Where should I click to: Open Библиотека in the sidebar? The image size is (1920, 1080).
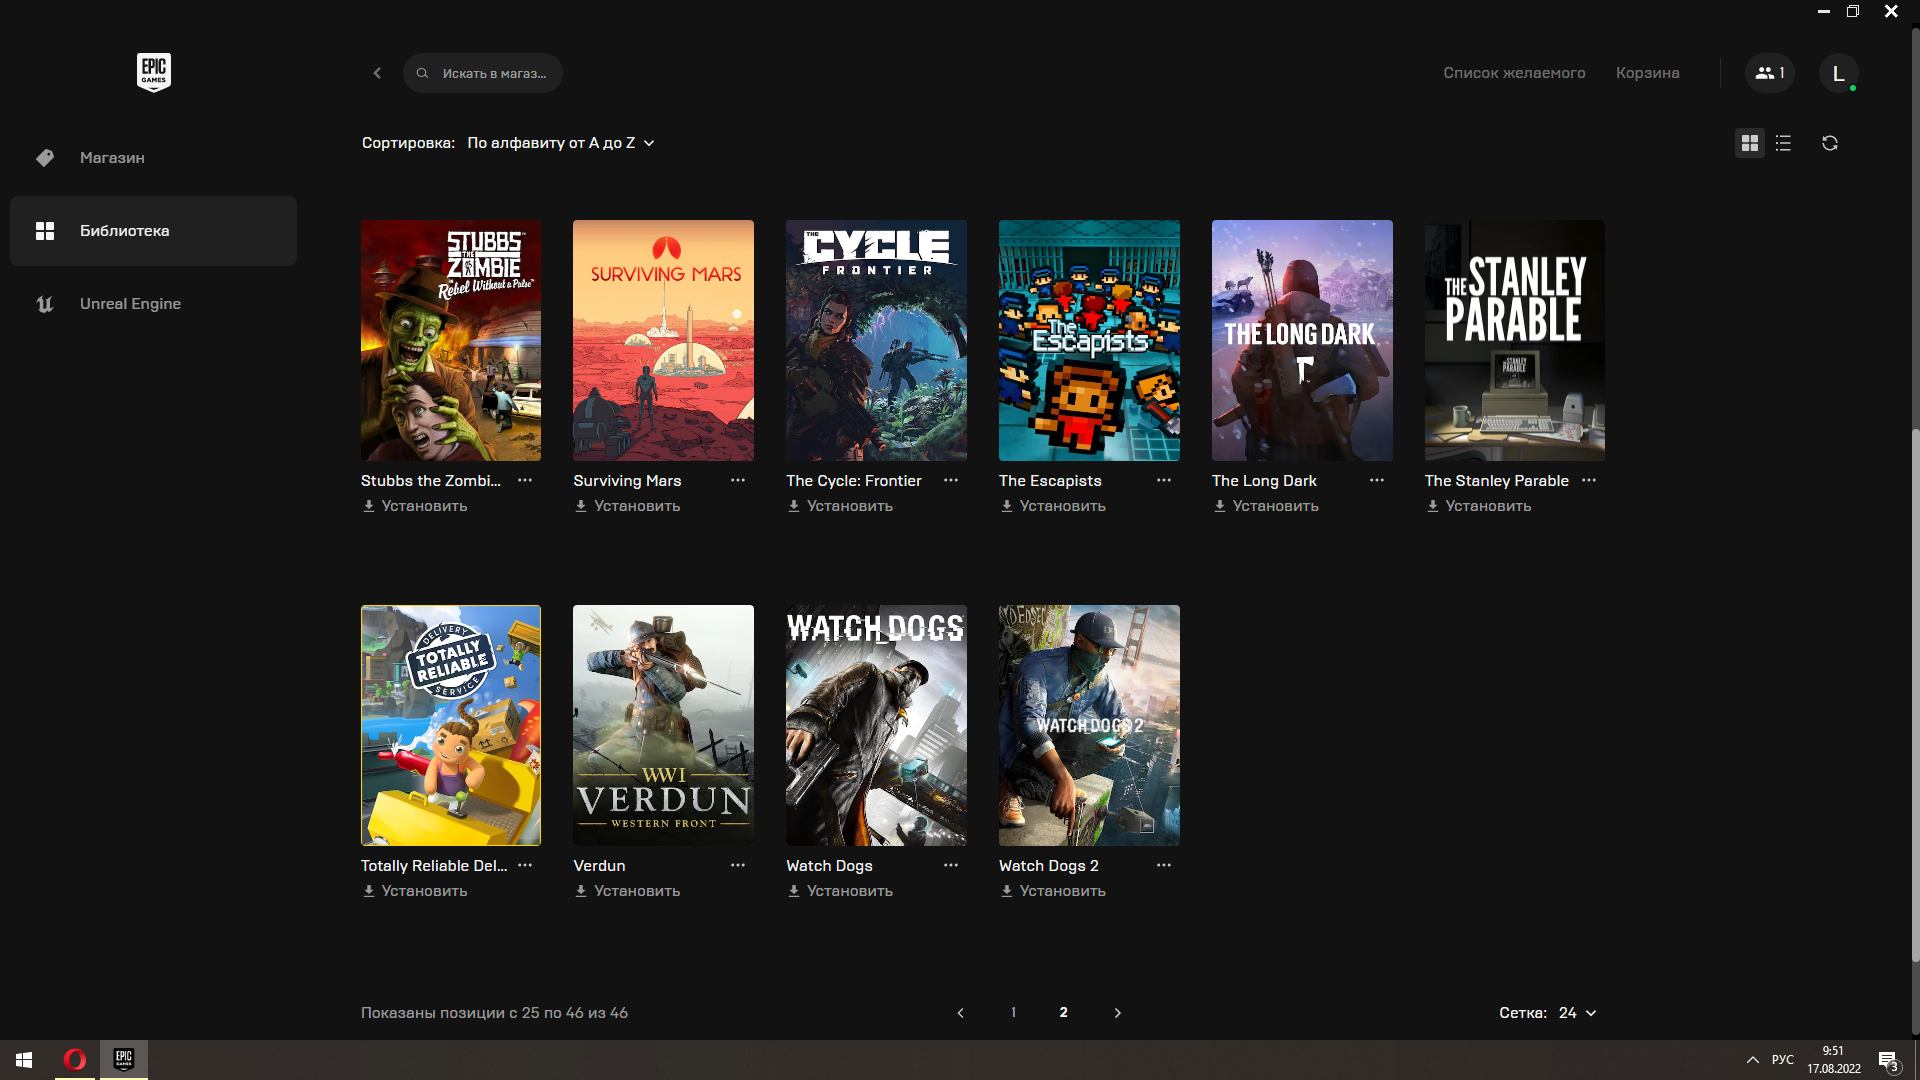point(153,231)
